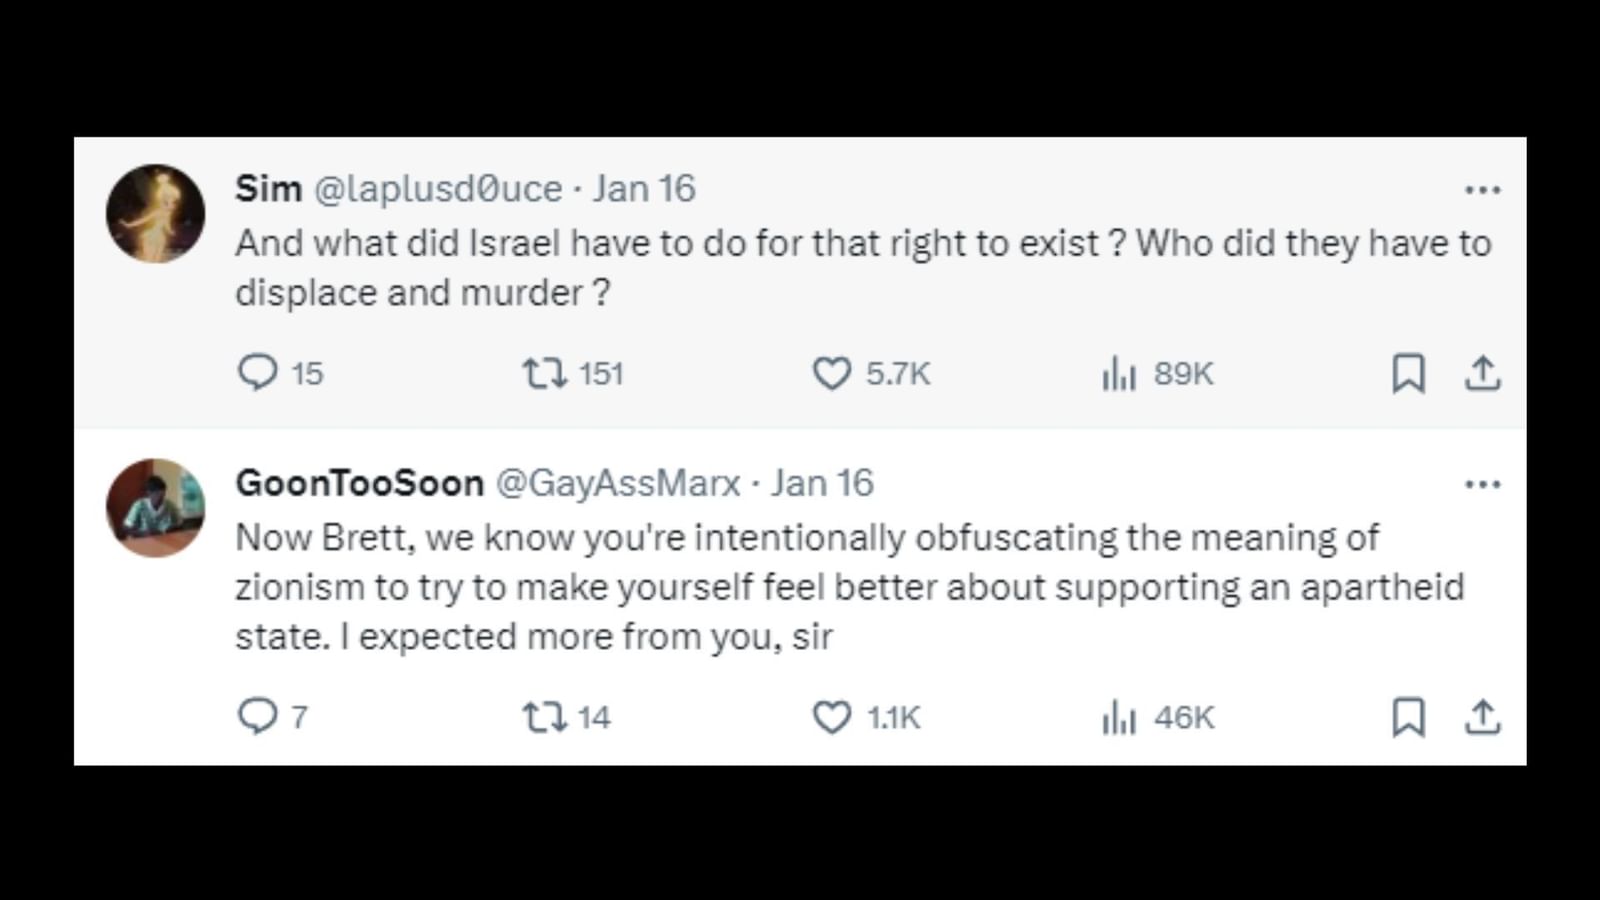Click the Sim display name
1600x900 pixels.
268,189
